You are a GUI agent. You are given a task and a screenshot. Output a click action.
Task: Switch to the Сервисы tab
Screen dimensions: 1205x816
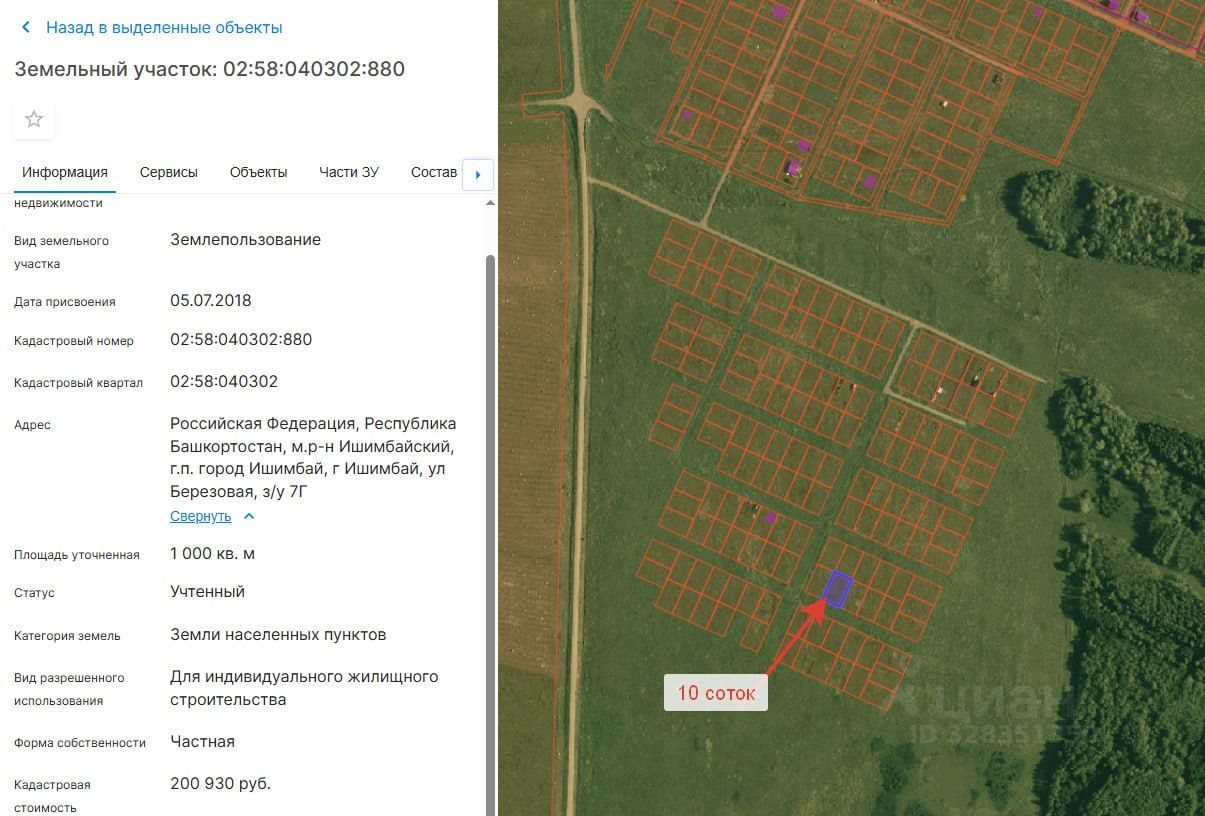click(x=169, y=172)
